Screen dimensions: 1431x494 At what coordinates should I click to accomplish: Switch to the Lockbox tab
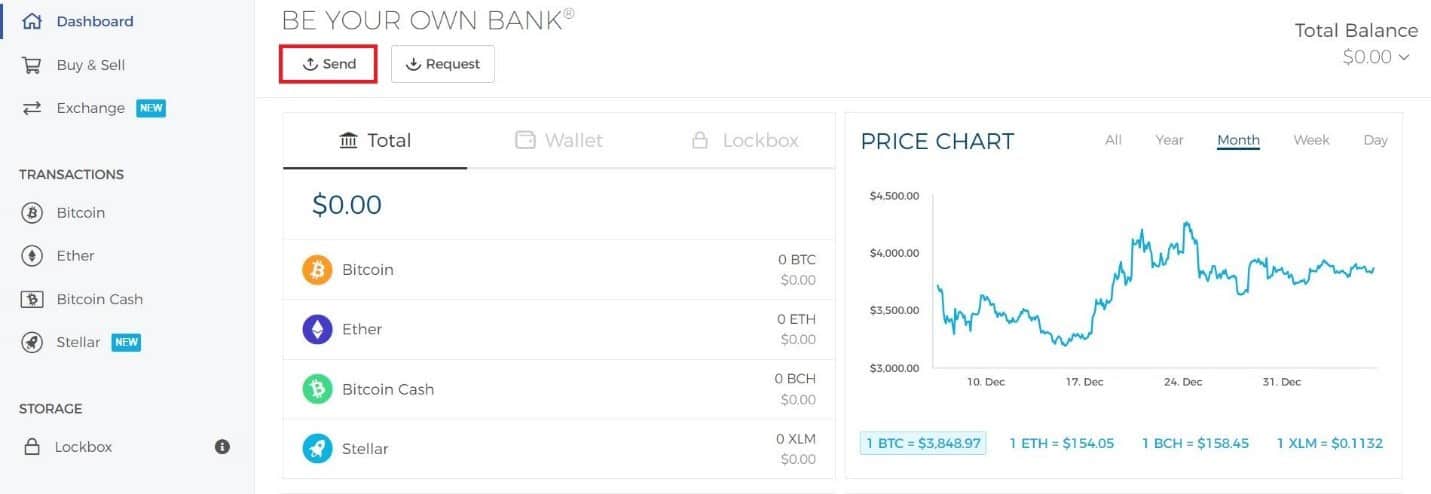(x=745, y=140)
